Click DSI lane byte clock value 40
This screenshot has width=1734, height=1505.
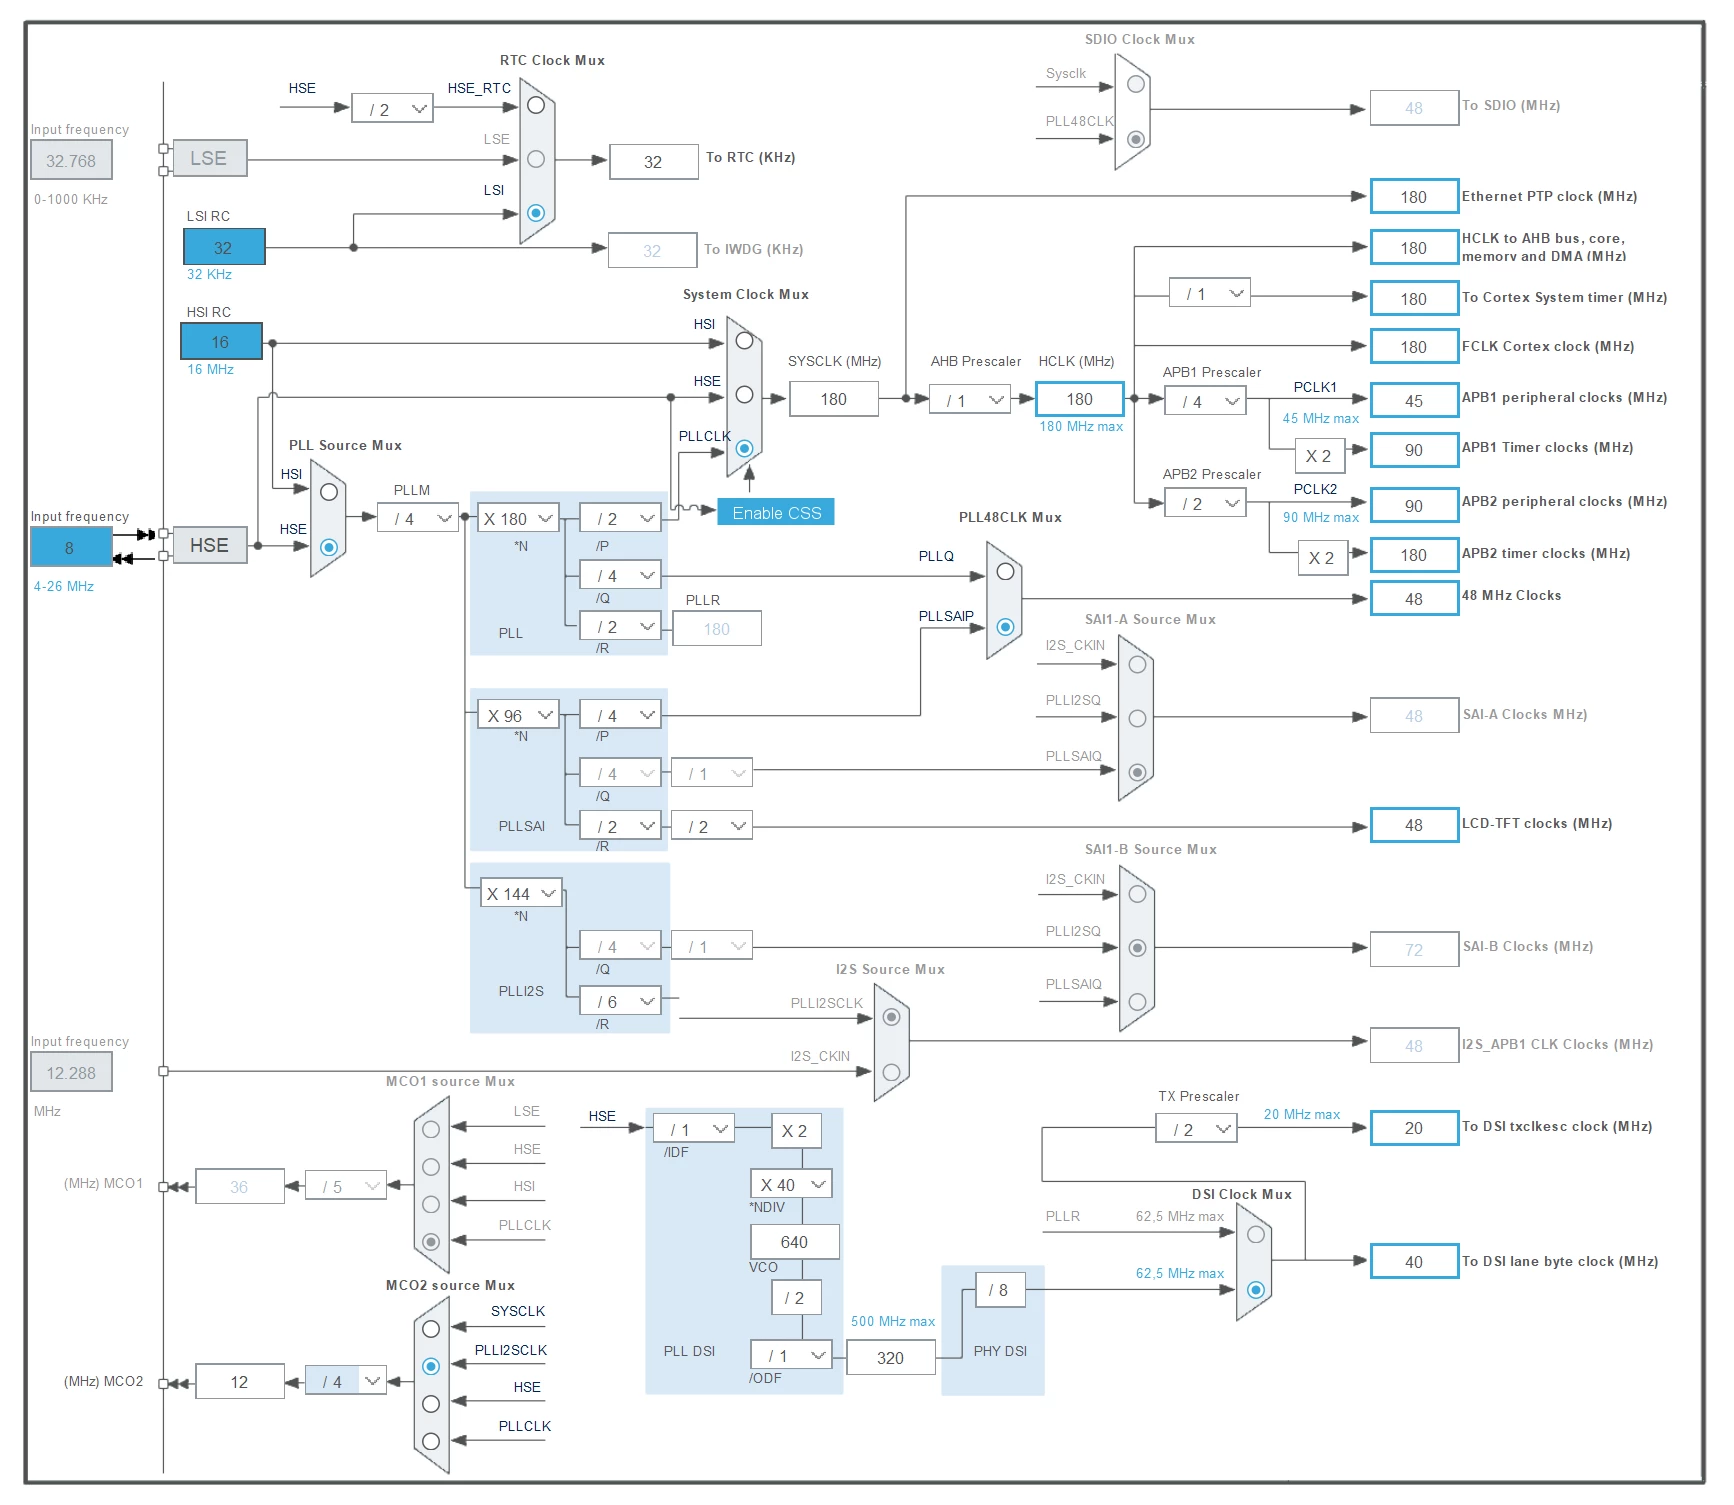(x=1414, y=1261)
